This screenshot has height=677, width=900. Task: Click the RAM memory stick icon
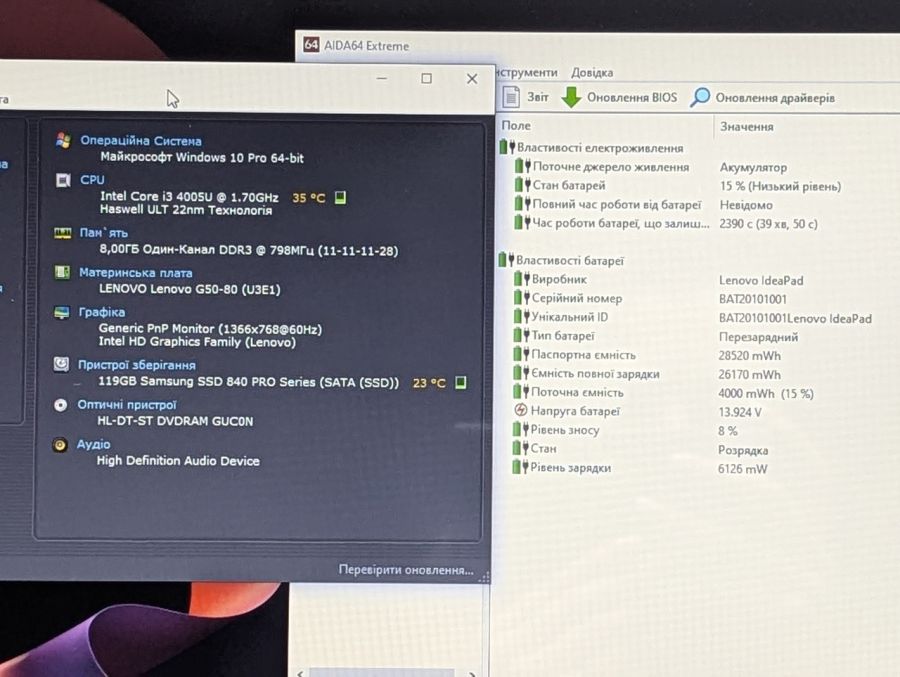(63, 233)
